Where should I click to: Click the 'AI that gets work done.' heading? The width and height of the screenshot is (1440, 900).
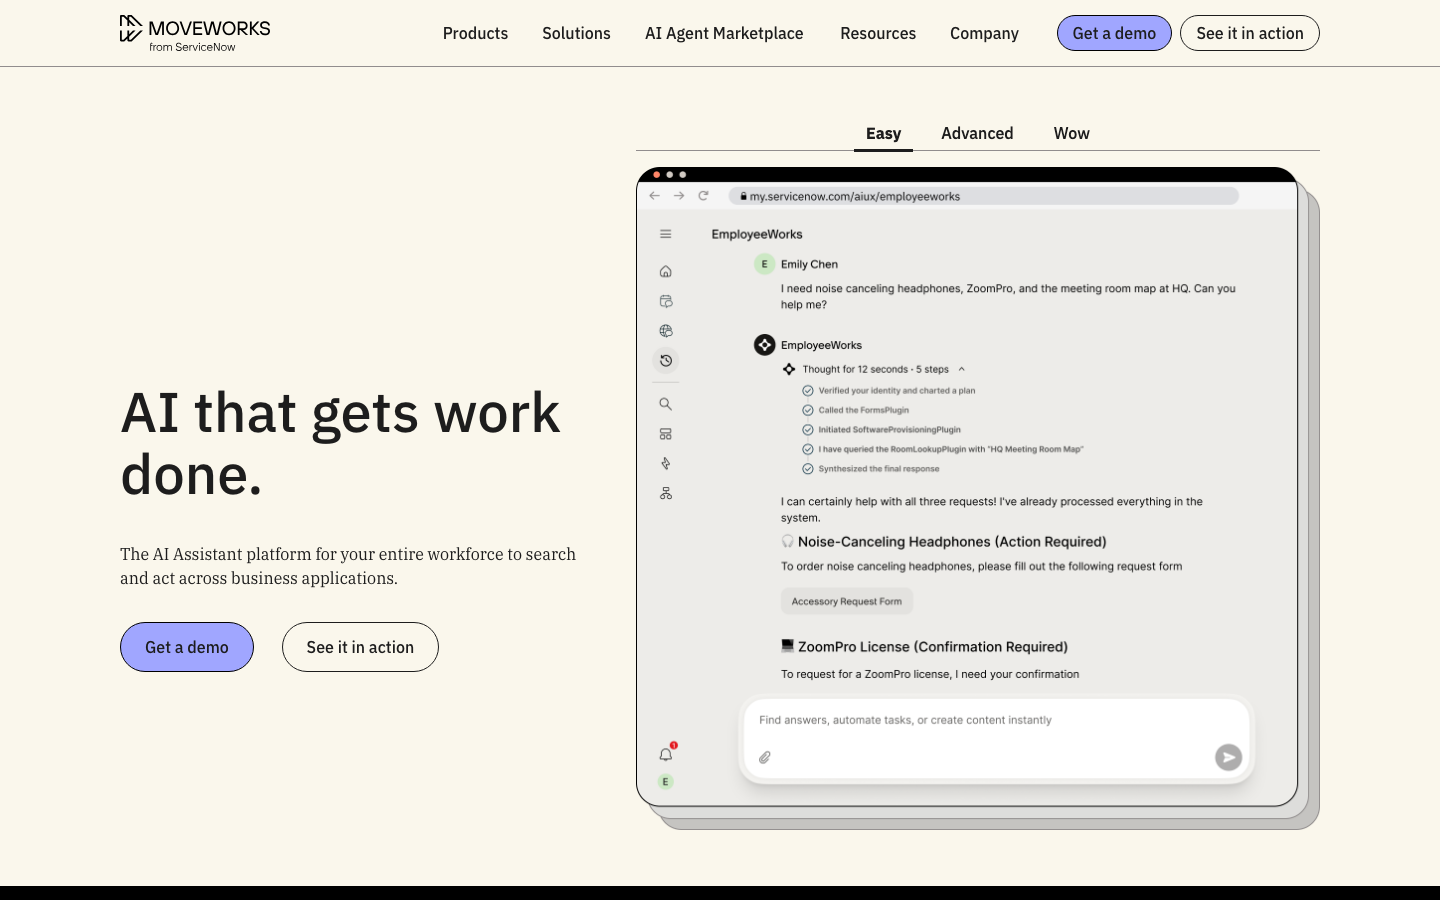point(341,443)
